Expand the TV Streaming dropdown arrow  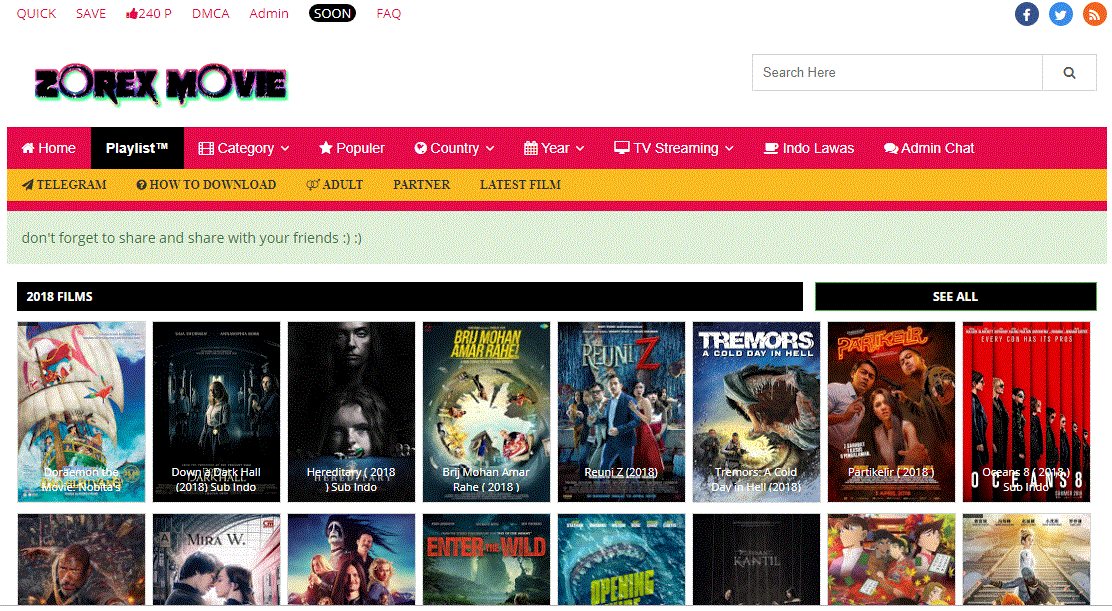[729, 149]
